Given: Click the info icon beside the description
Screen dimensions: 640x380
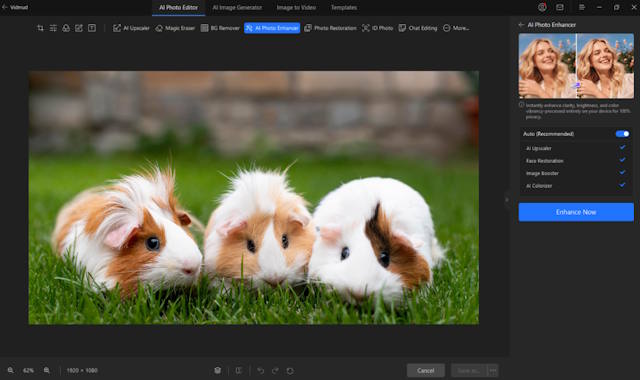Looking at the screenshot, I should 521,105.
